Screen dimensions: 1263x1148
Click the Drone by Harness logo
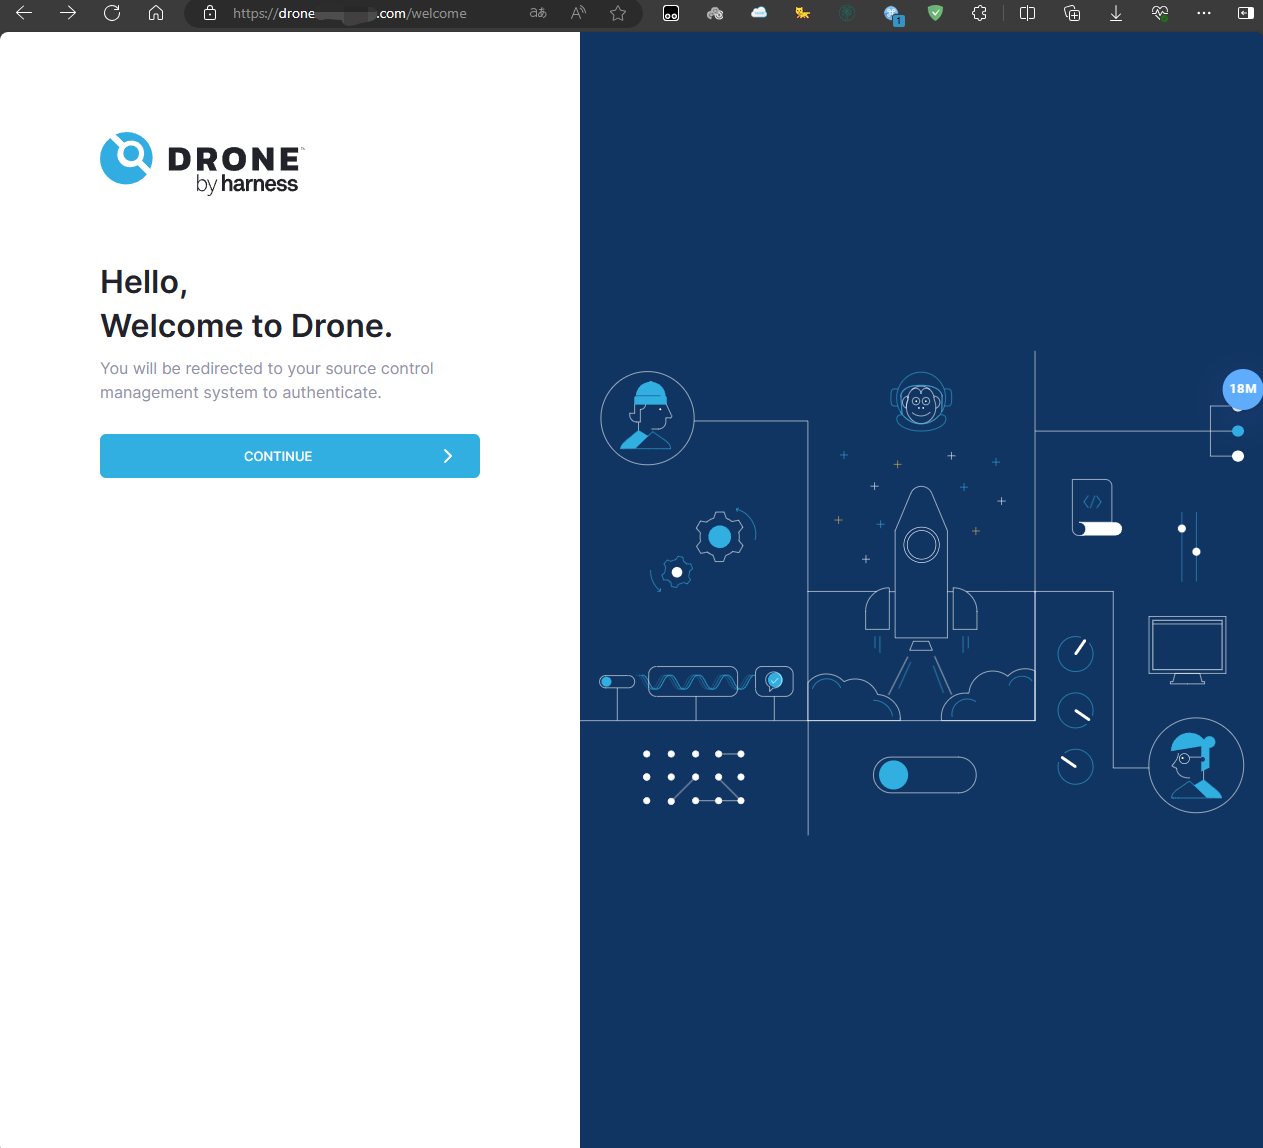200,163
